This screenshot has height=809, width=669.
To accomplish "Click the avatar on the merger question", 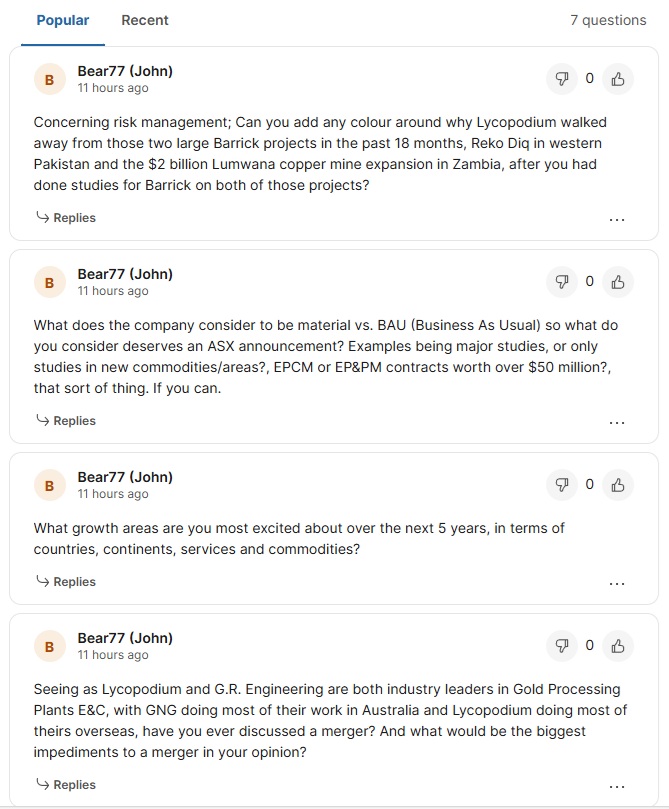I will pyautogui.click(x=49, y=647).
